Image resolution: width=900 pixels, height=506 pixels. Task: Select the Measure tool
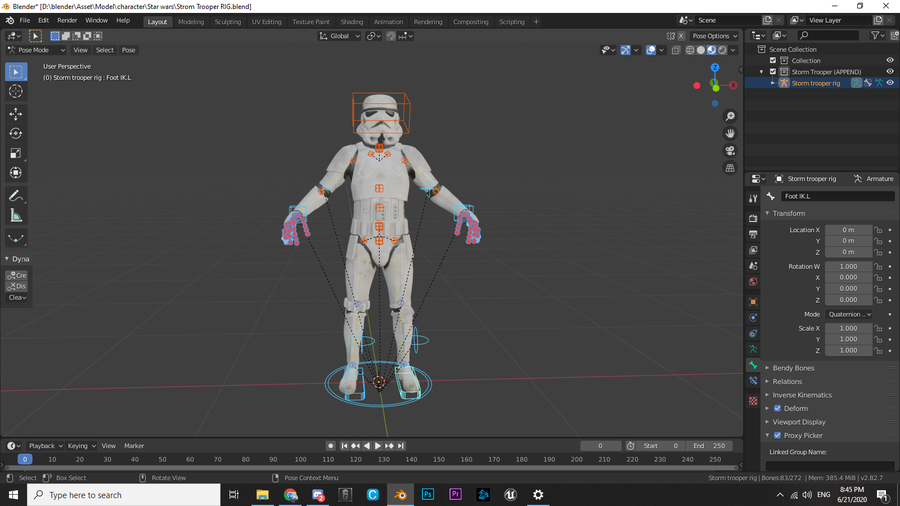(x=15, y=216)
